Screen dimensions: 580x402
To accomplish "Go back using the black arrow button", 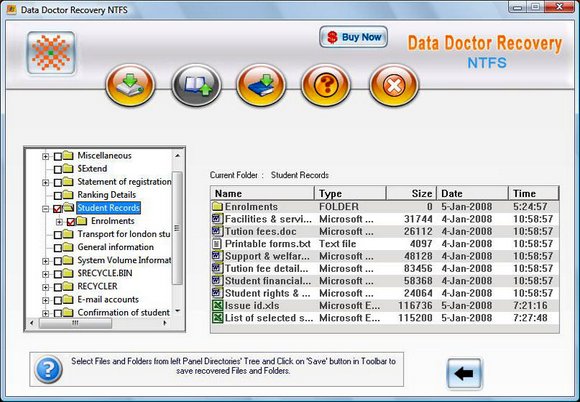I will point(464,374).
